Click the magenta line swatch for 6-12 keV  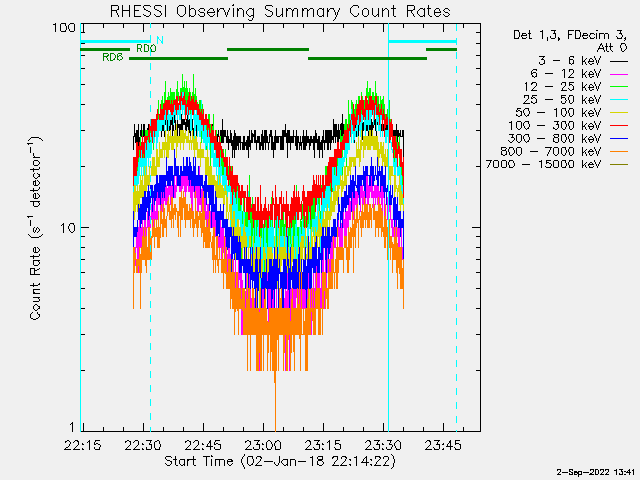619,74
